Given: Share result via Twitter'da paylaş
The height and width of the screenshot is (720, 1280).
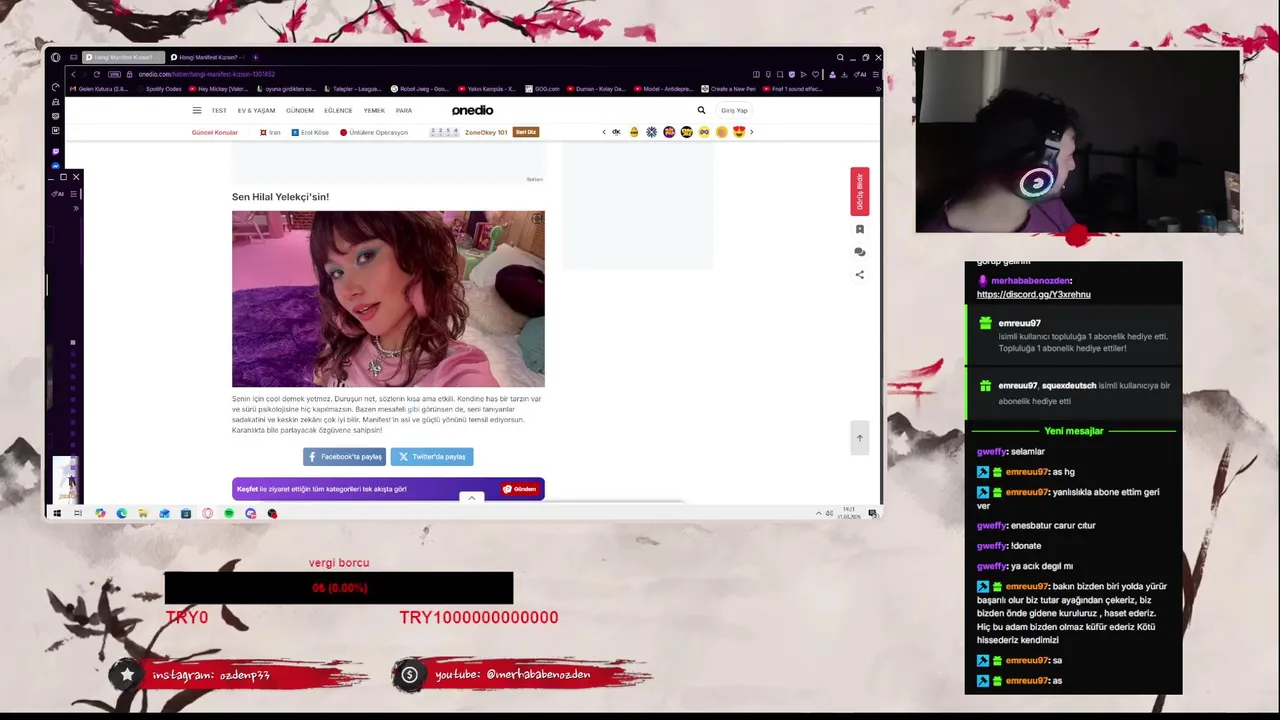Looking at the screenshot, I should [432, 456].
